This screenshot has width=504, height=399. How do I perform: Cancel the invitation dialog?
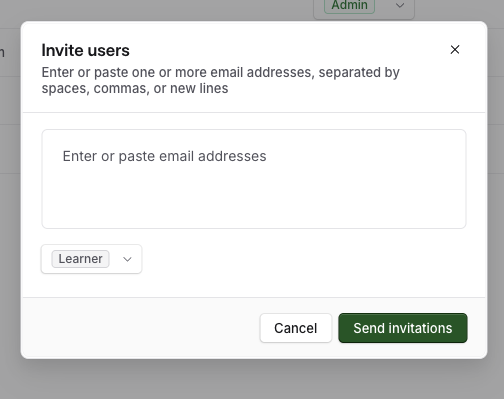click(296, 328)
